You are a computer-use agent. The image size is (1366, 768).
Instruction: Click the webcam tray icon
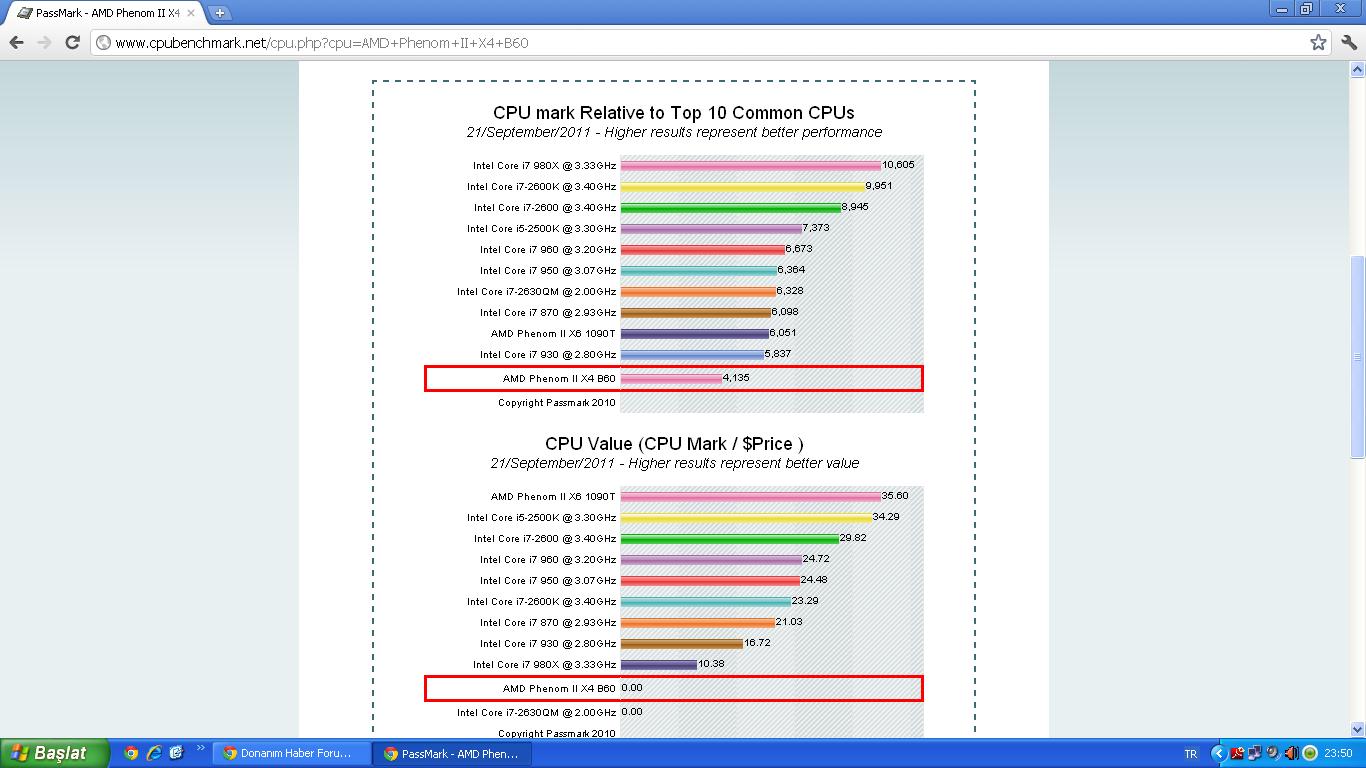(1272, 753)
